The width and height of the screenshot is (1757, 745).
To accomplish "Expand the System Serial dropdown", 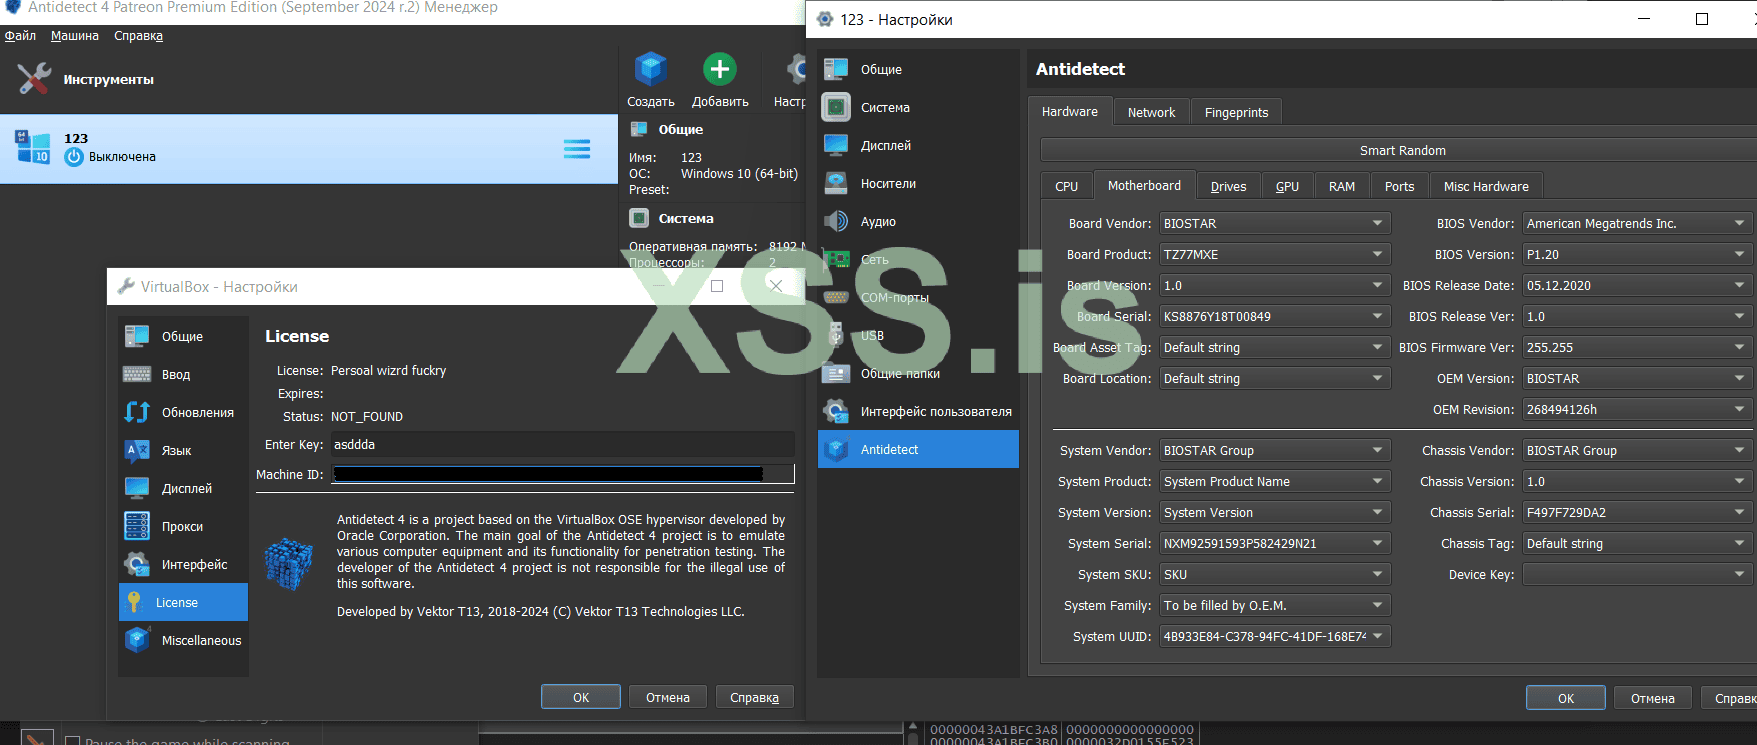I will tap(1275, 543).
